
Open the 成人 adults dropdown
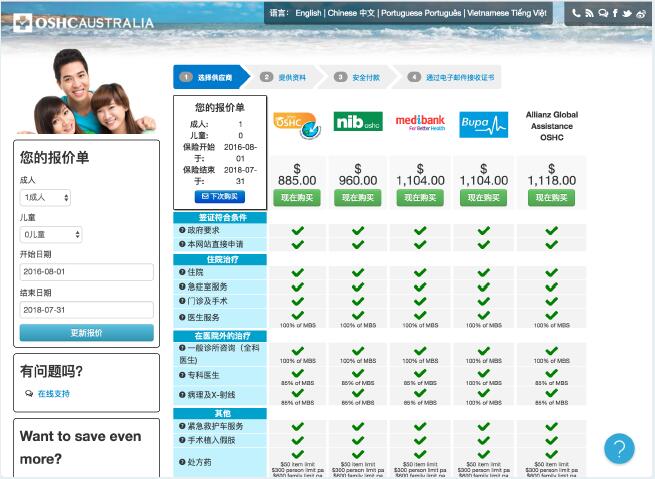coord(46,198)
